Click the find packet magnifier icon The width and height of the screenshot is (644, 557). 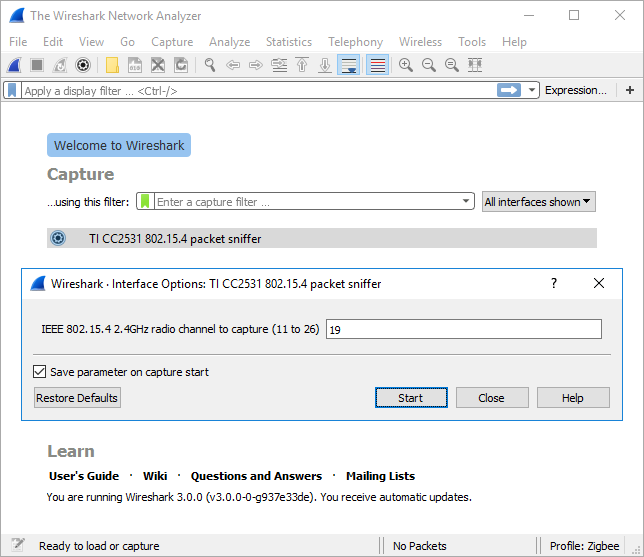pyautogui.click(x=210, y=65)
